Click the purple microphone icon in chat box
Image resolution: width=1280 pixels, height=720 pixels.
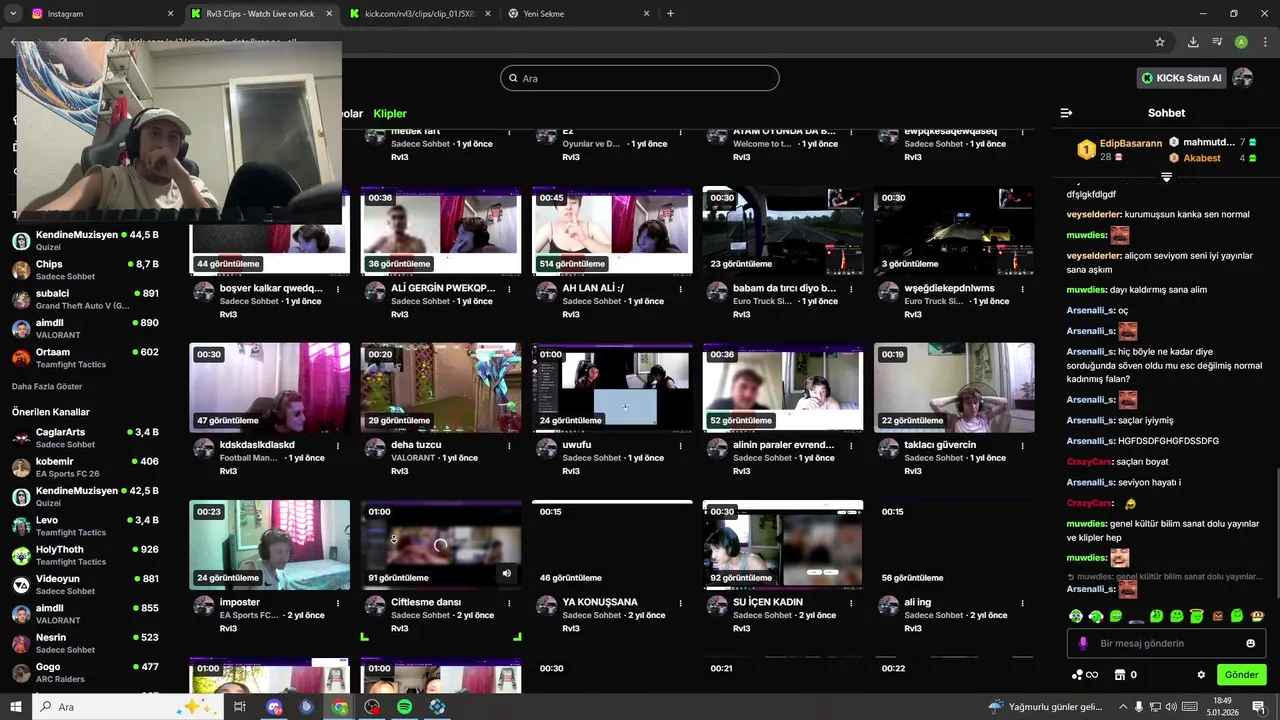pyautogui.click(x=1083, y=643)
